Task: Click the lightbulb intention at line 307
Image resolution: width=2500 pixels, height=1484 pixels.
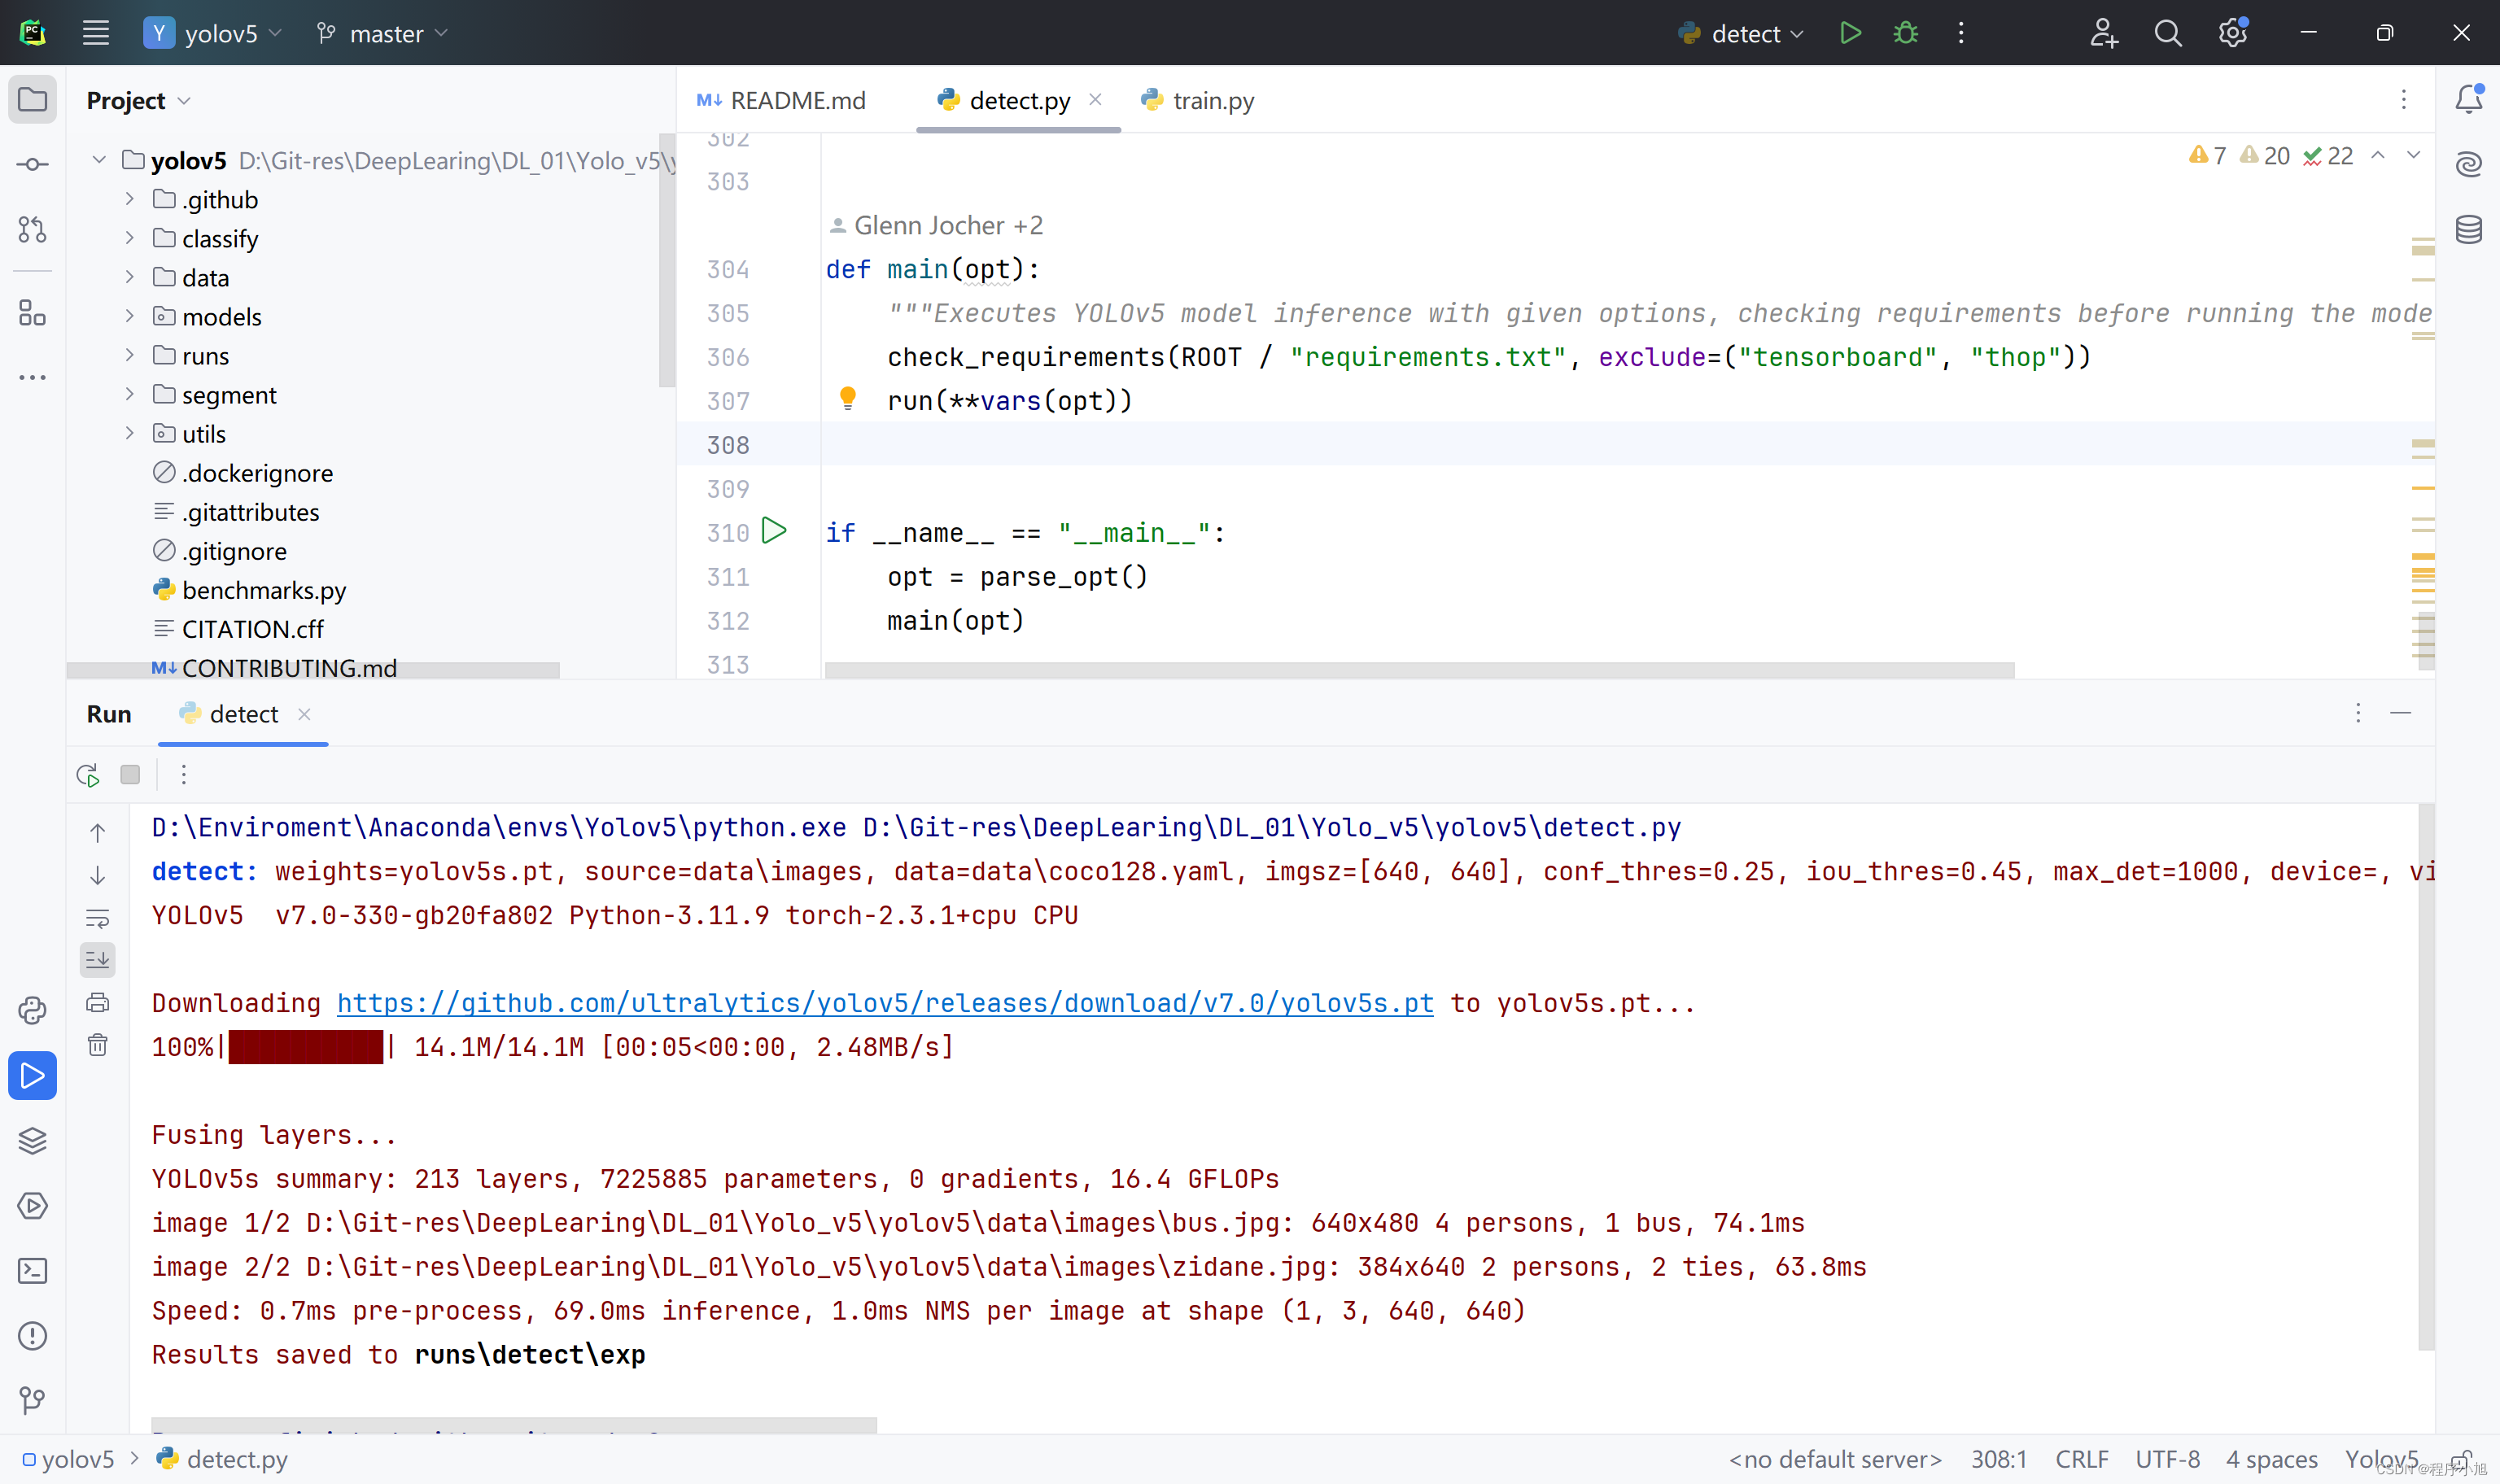Action: click(848, 398)
